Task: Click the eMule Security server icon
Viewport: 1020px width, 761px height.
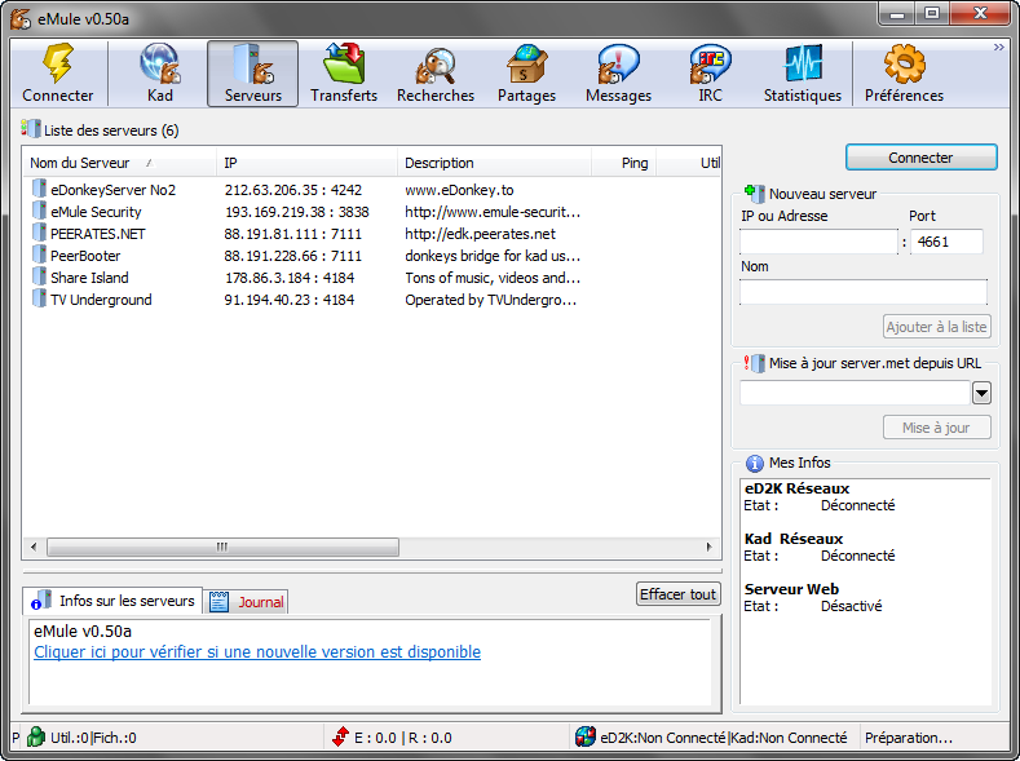Action: pyautogui.click(x=39, y=211)
